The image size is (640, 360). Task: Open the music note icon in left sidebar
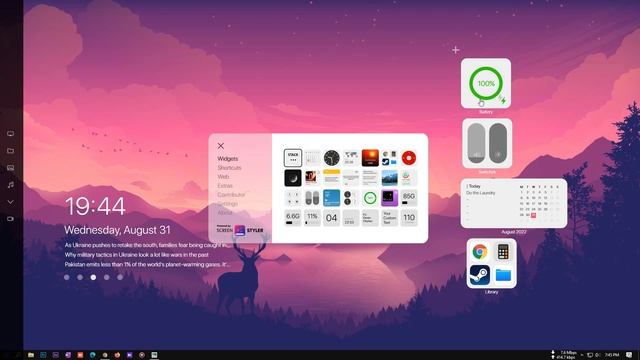(x=11, y=185)
